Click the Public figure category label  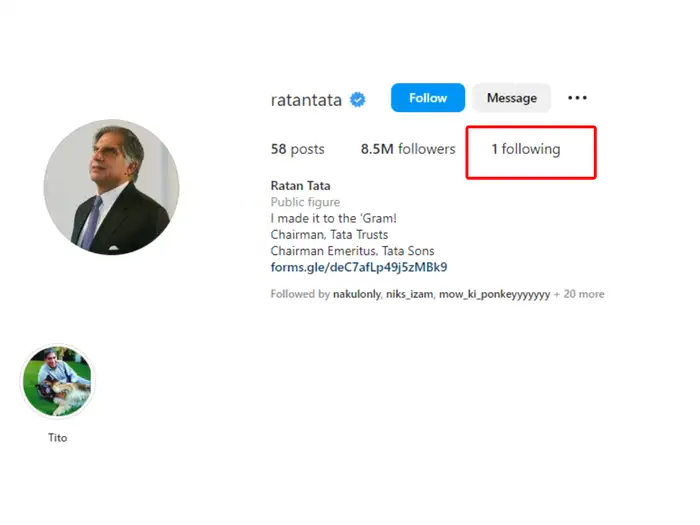tap(305, 202)
